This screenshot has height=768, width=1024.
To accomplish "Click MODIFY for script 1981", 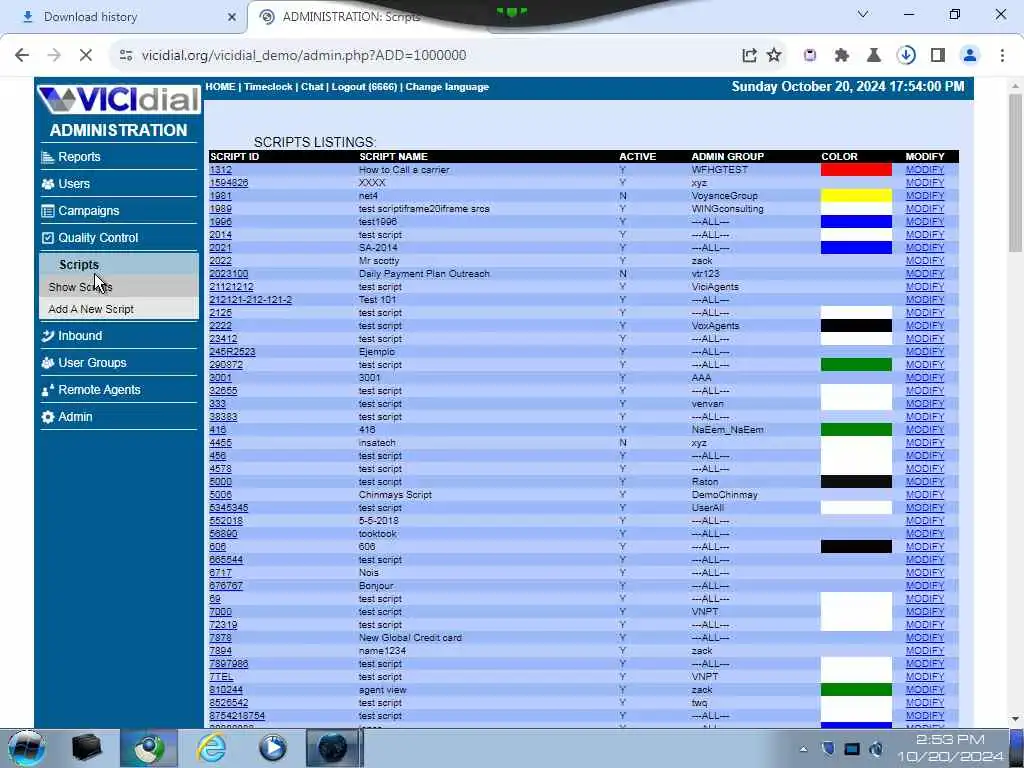I will (x=925, y=196).
